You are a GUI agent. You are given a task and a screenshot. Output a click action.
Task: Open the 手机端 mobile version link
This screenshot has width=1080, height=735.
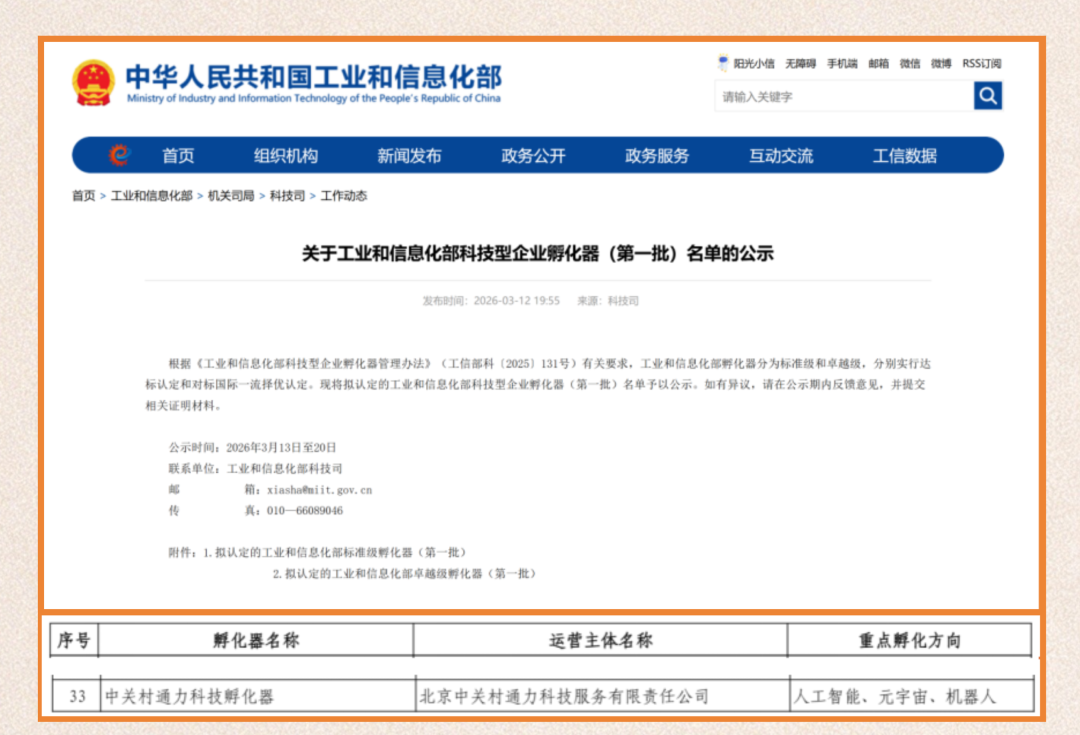[x=842, y=64]
